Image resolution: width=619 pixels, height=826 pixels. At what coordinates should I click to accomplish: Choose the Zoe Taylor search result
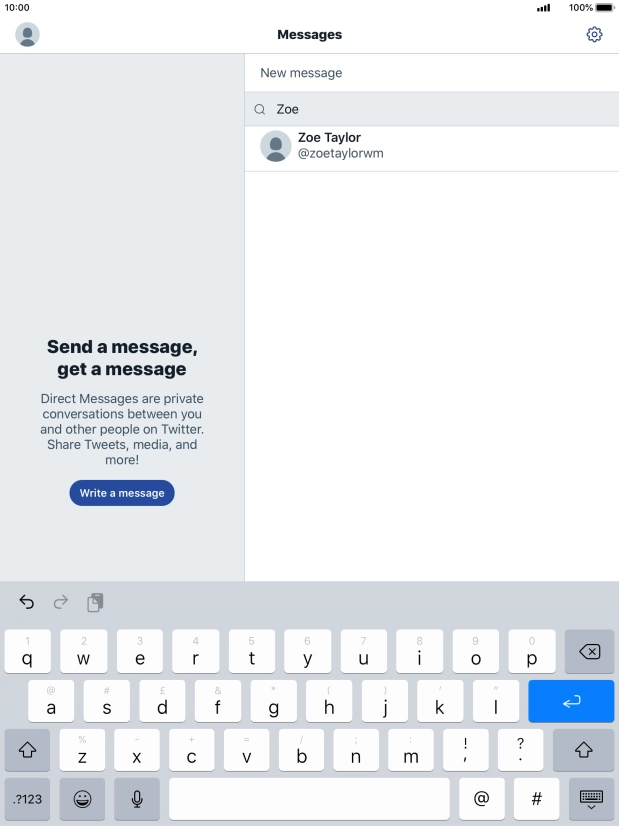pyautogui.click(x=432, y=149)
